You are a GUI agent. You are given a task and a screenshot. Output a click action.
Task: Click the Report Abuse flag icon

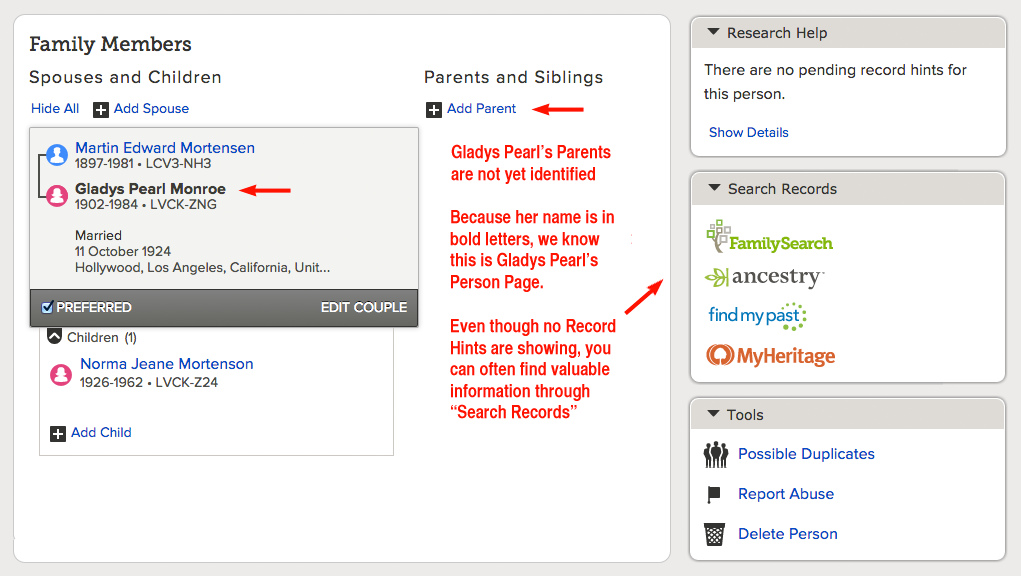tap(714, 495)
